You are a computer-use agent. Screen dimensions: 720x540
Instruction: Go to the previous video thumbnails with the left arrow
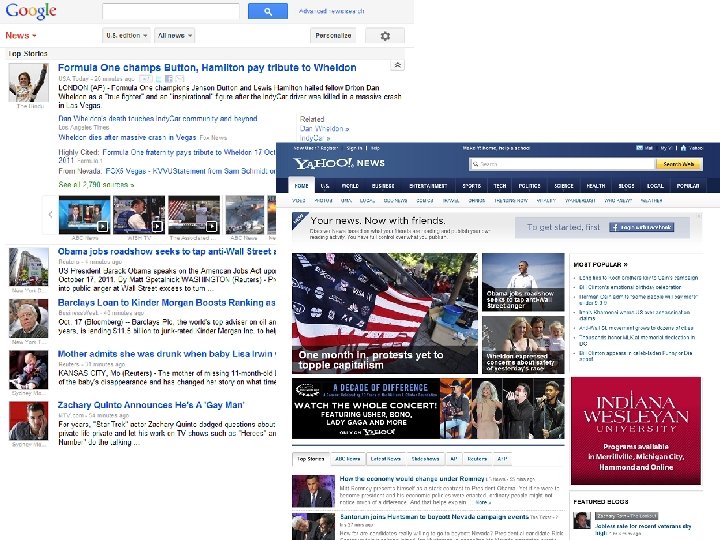tap(50, 214)
